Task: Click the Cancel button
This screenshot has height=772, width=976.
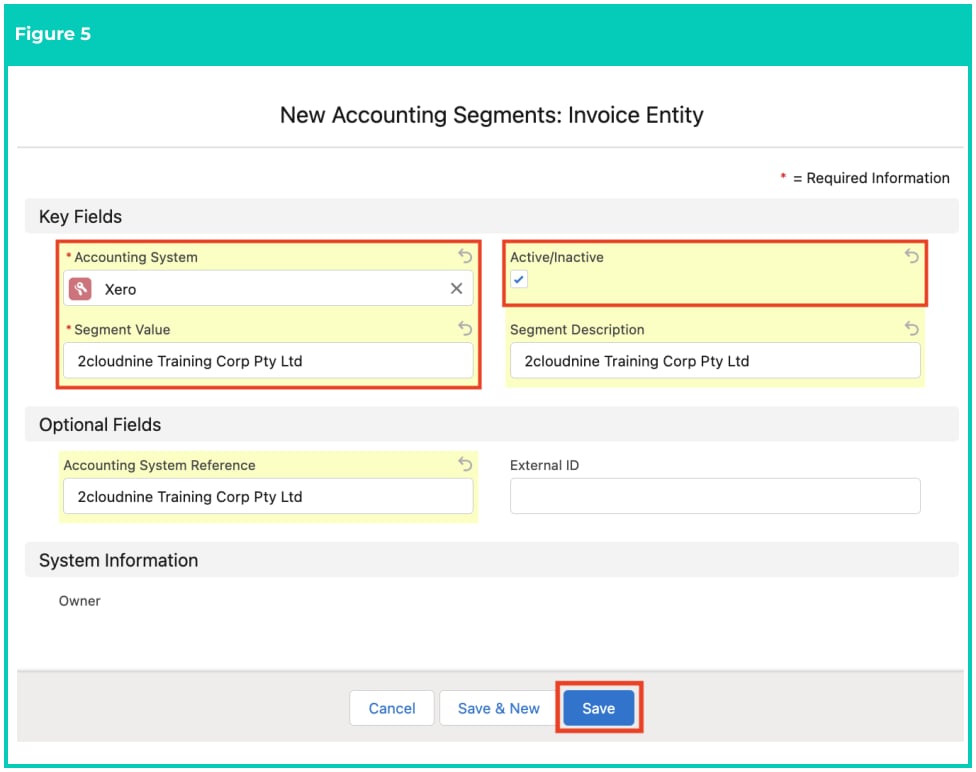Action: (x=392, y=708)
